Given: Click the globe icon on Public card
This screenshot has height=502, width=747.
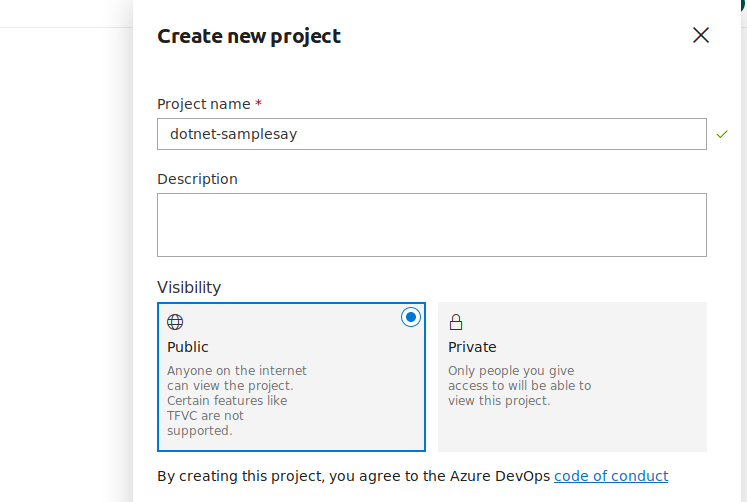Looking at the screenshot, I should click(x=175, y=322).
